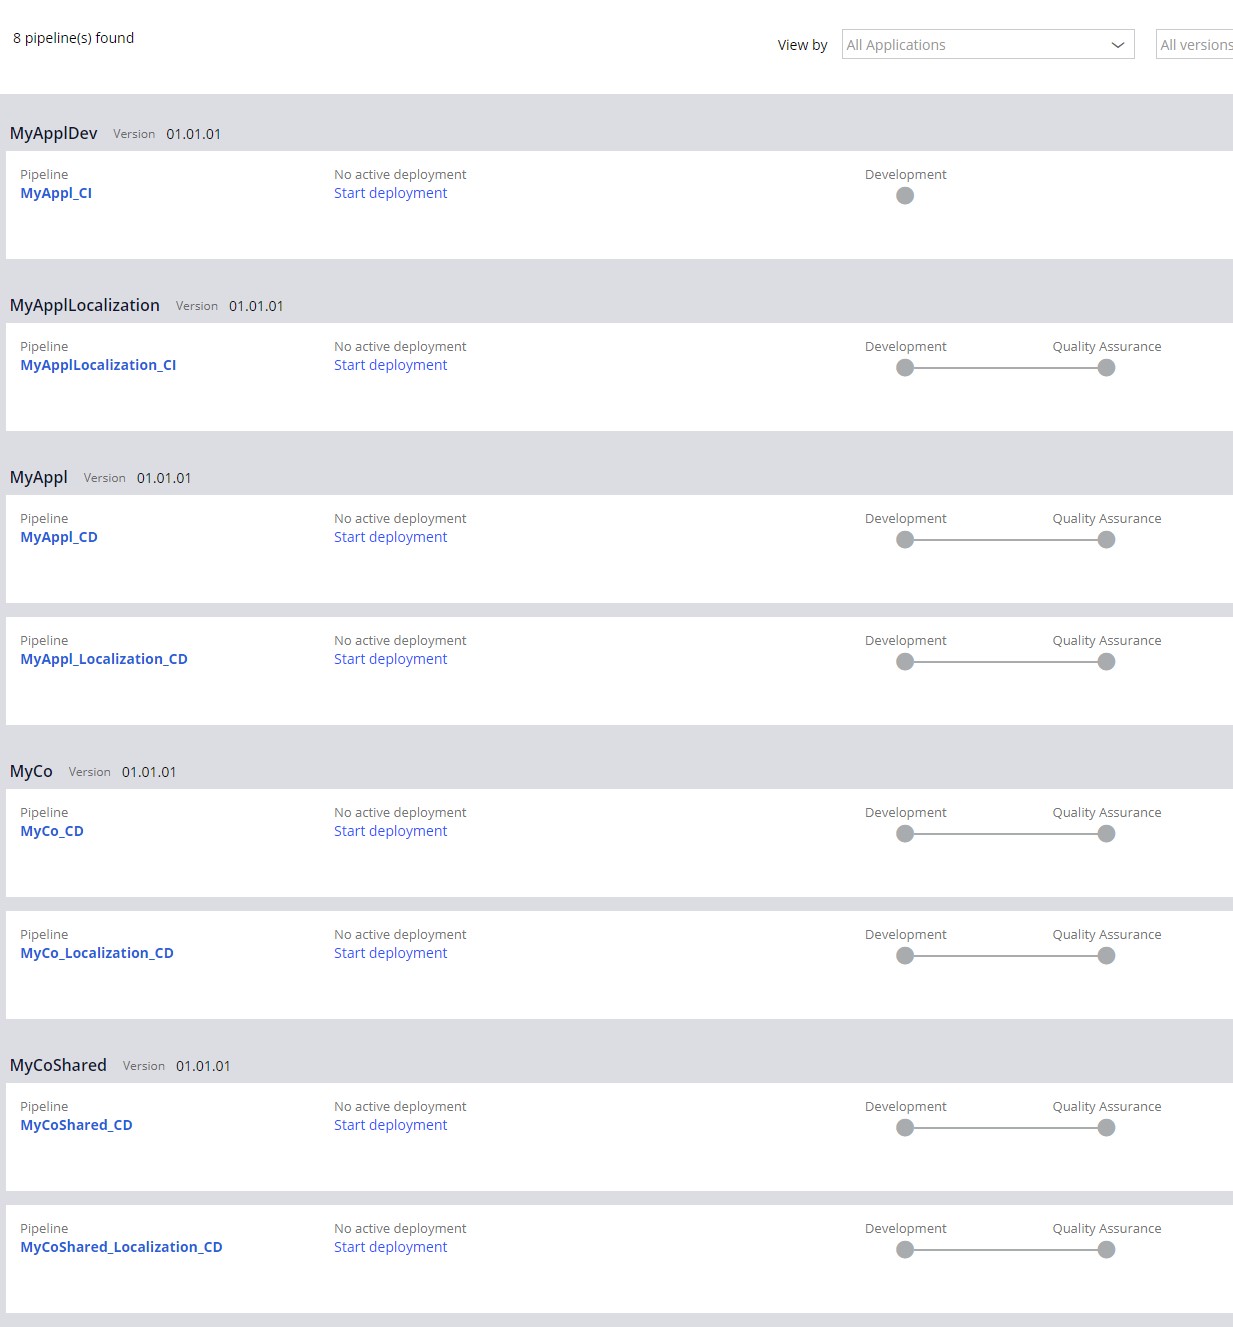Click Quality Assurance stage circle for MyApplLocalization_CI

(x=1106, y=368)
